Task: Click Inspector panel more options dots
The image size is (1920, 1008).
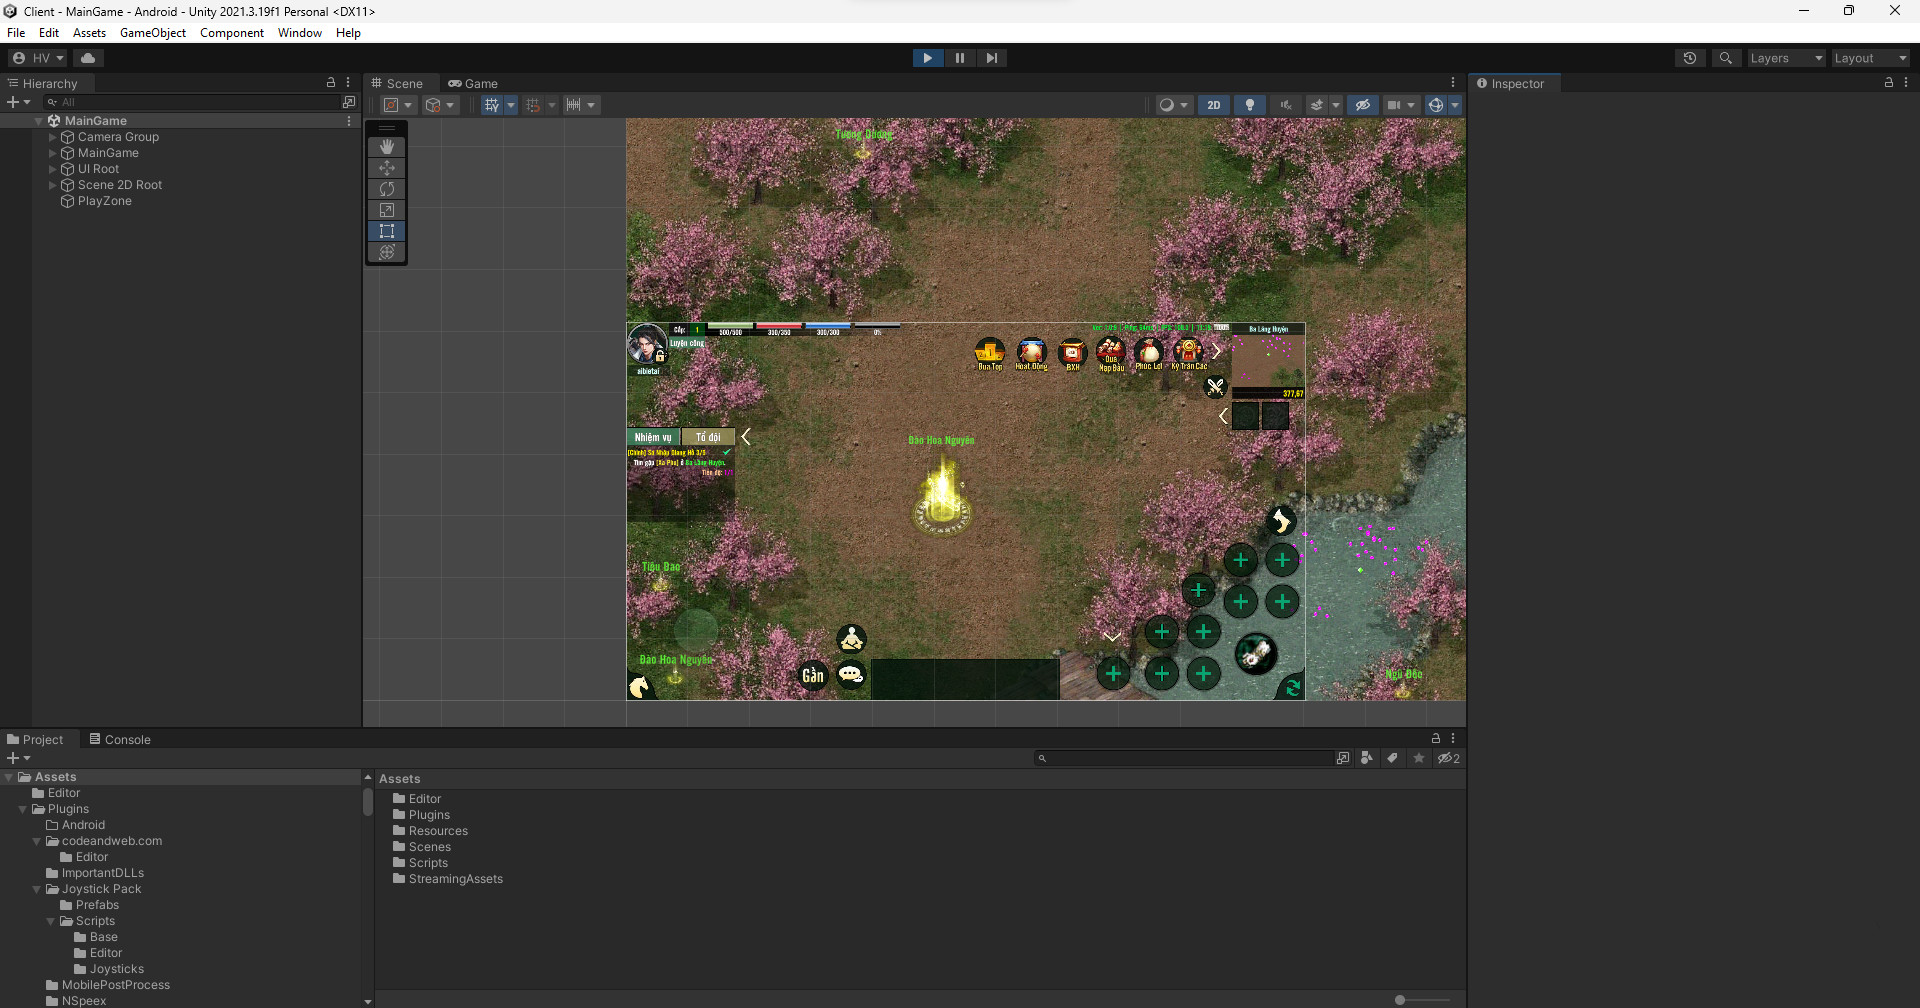Action: 1906,83
